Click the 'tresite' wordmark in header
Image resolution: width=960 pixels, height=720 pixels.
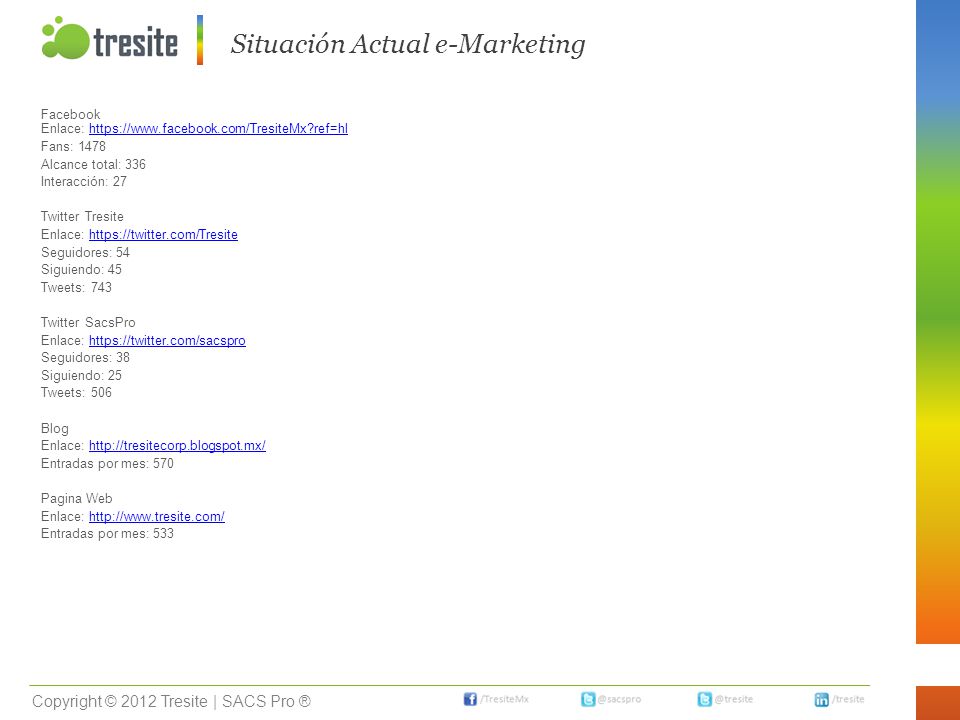tap(136, 42)
